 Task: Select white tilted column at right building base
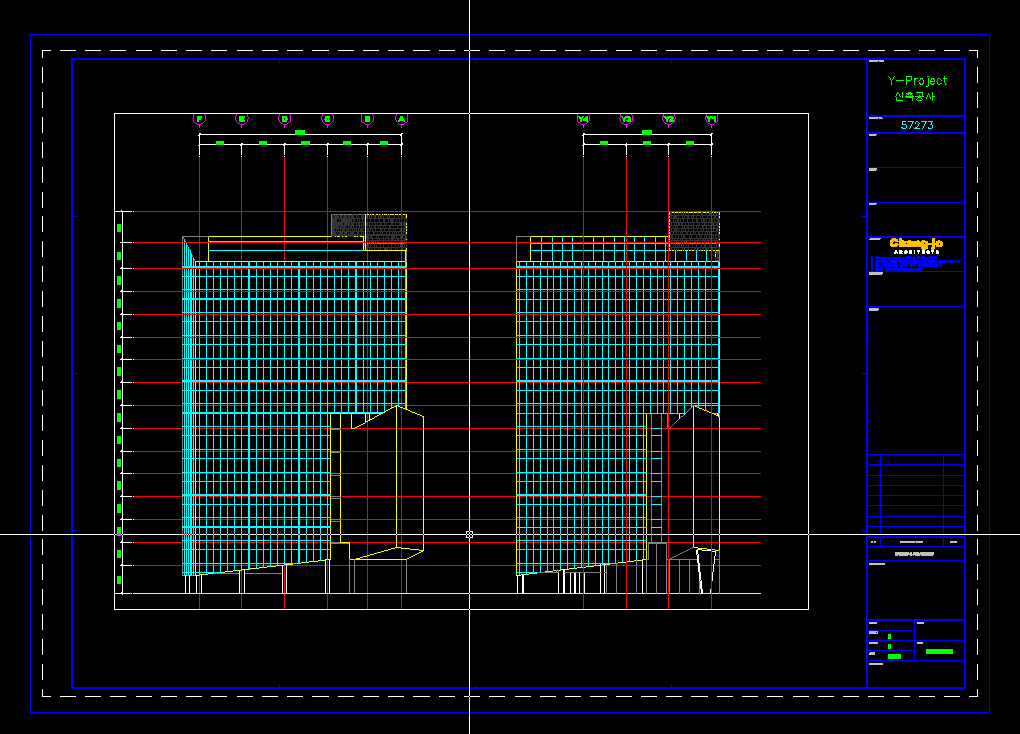(707, 570)
